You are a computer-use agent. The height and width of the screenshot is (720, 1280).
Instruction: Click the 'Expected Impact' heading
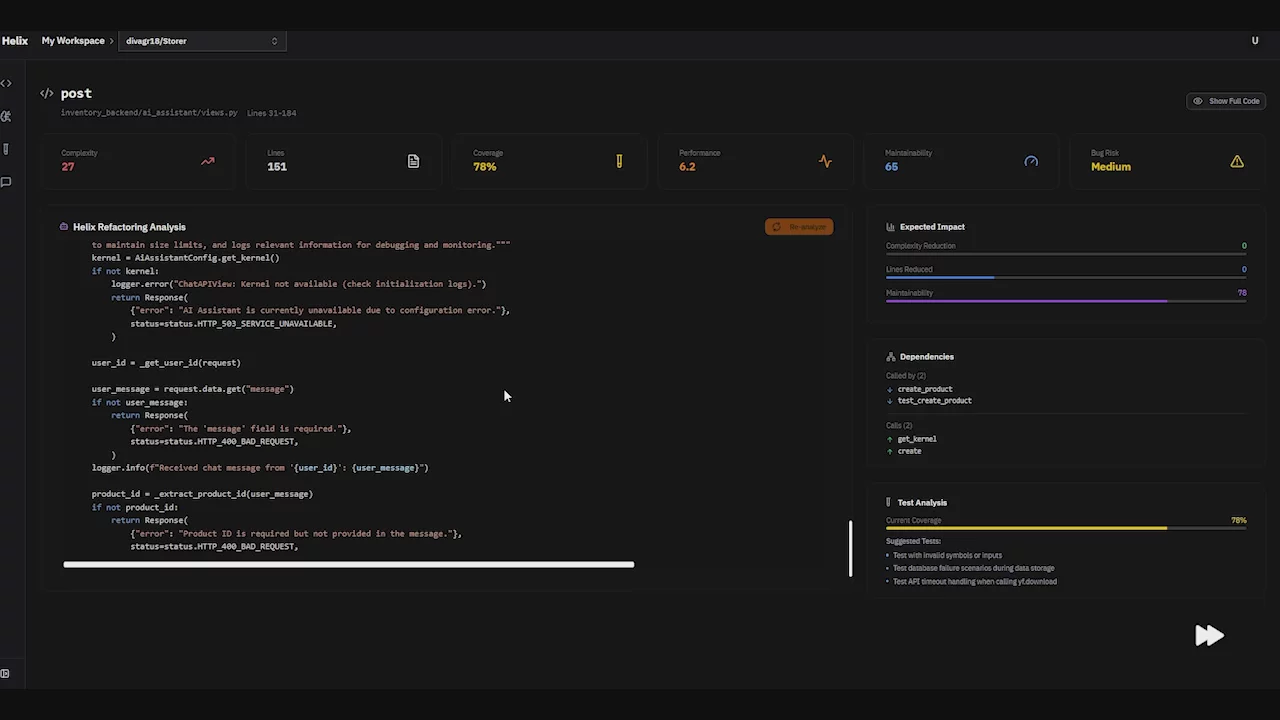[932, 227]
